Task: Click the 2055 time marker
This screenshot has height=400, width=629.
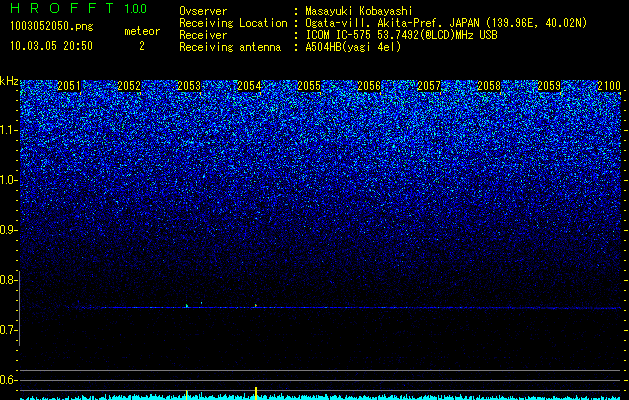Action: coord(309,86)
